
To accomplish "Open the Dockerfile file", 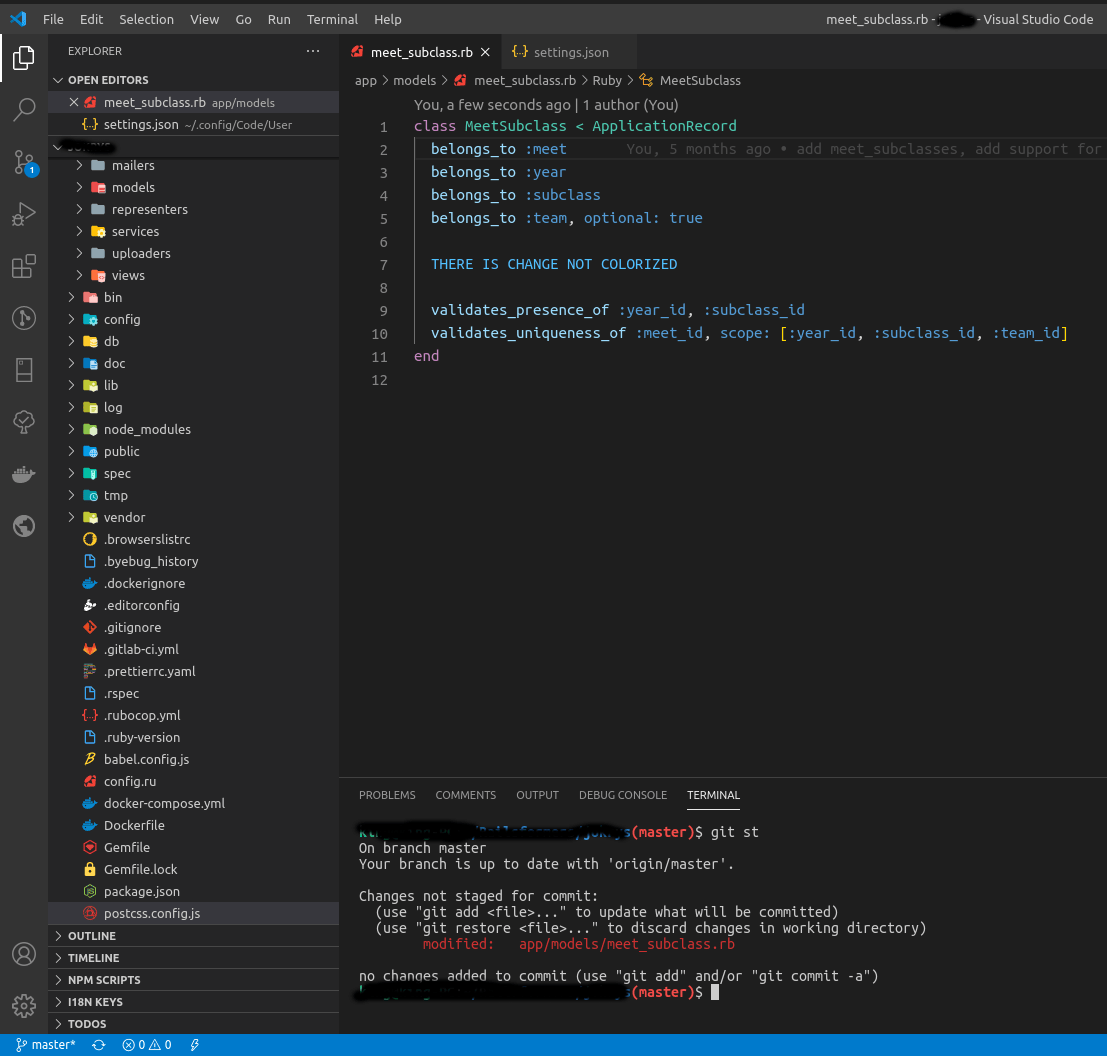I will tap(193, 825).
